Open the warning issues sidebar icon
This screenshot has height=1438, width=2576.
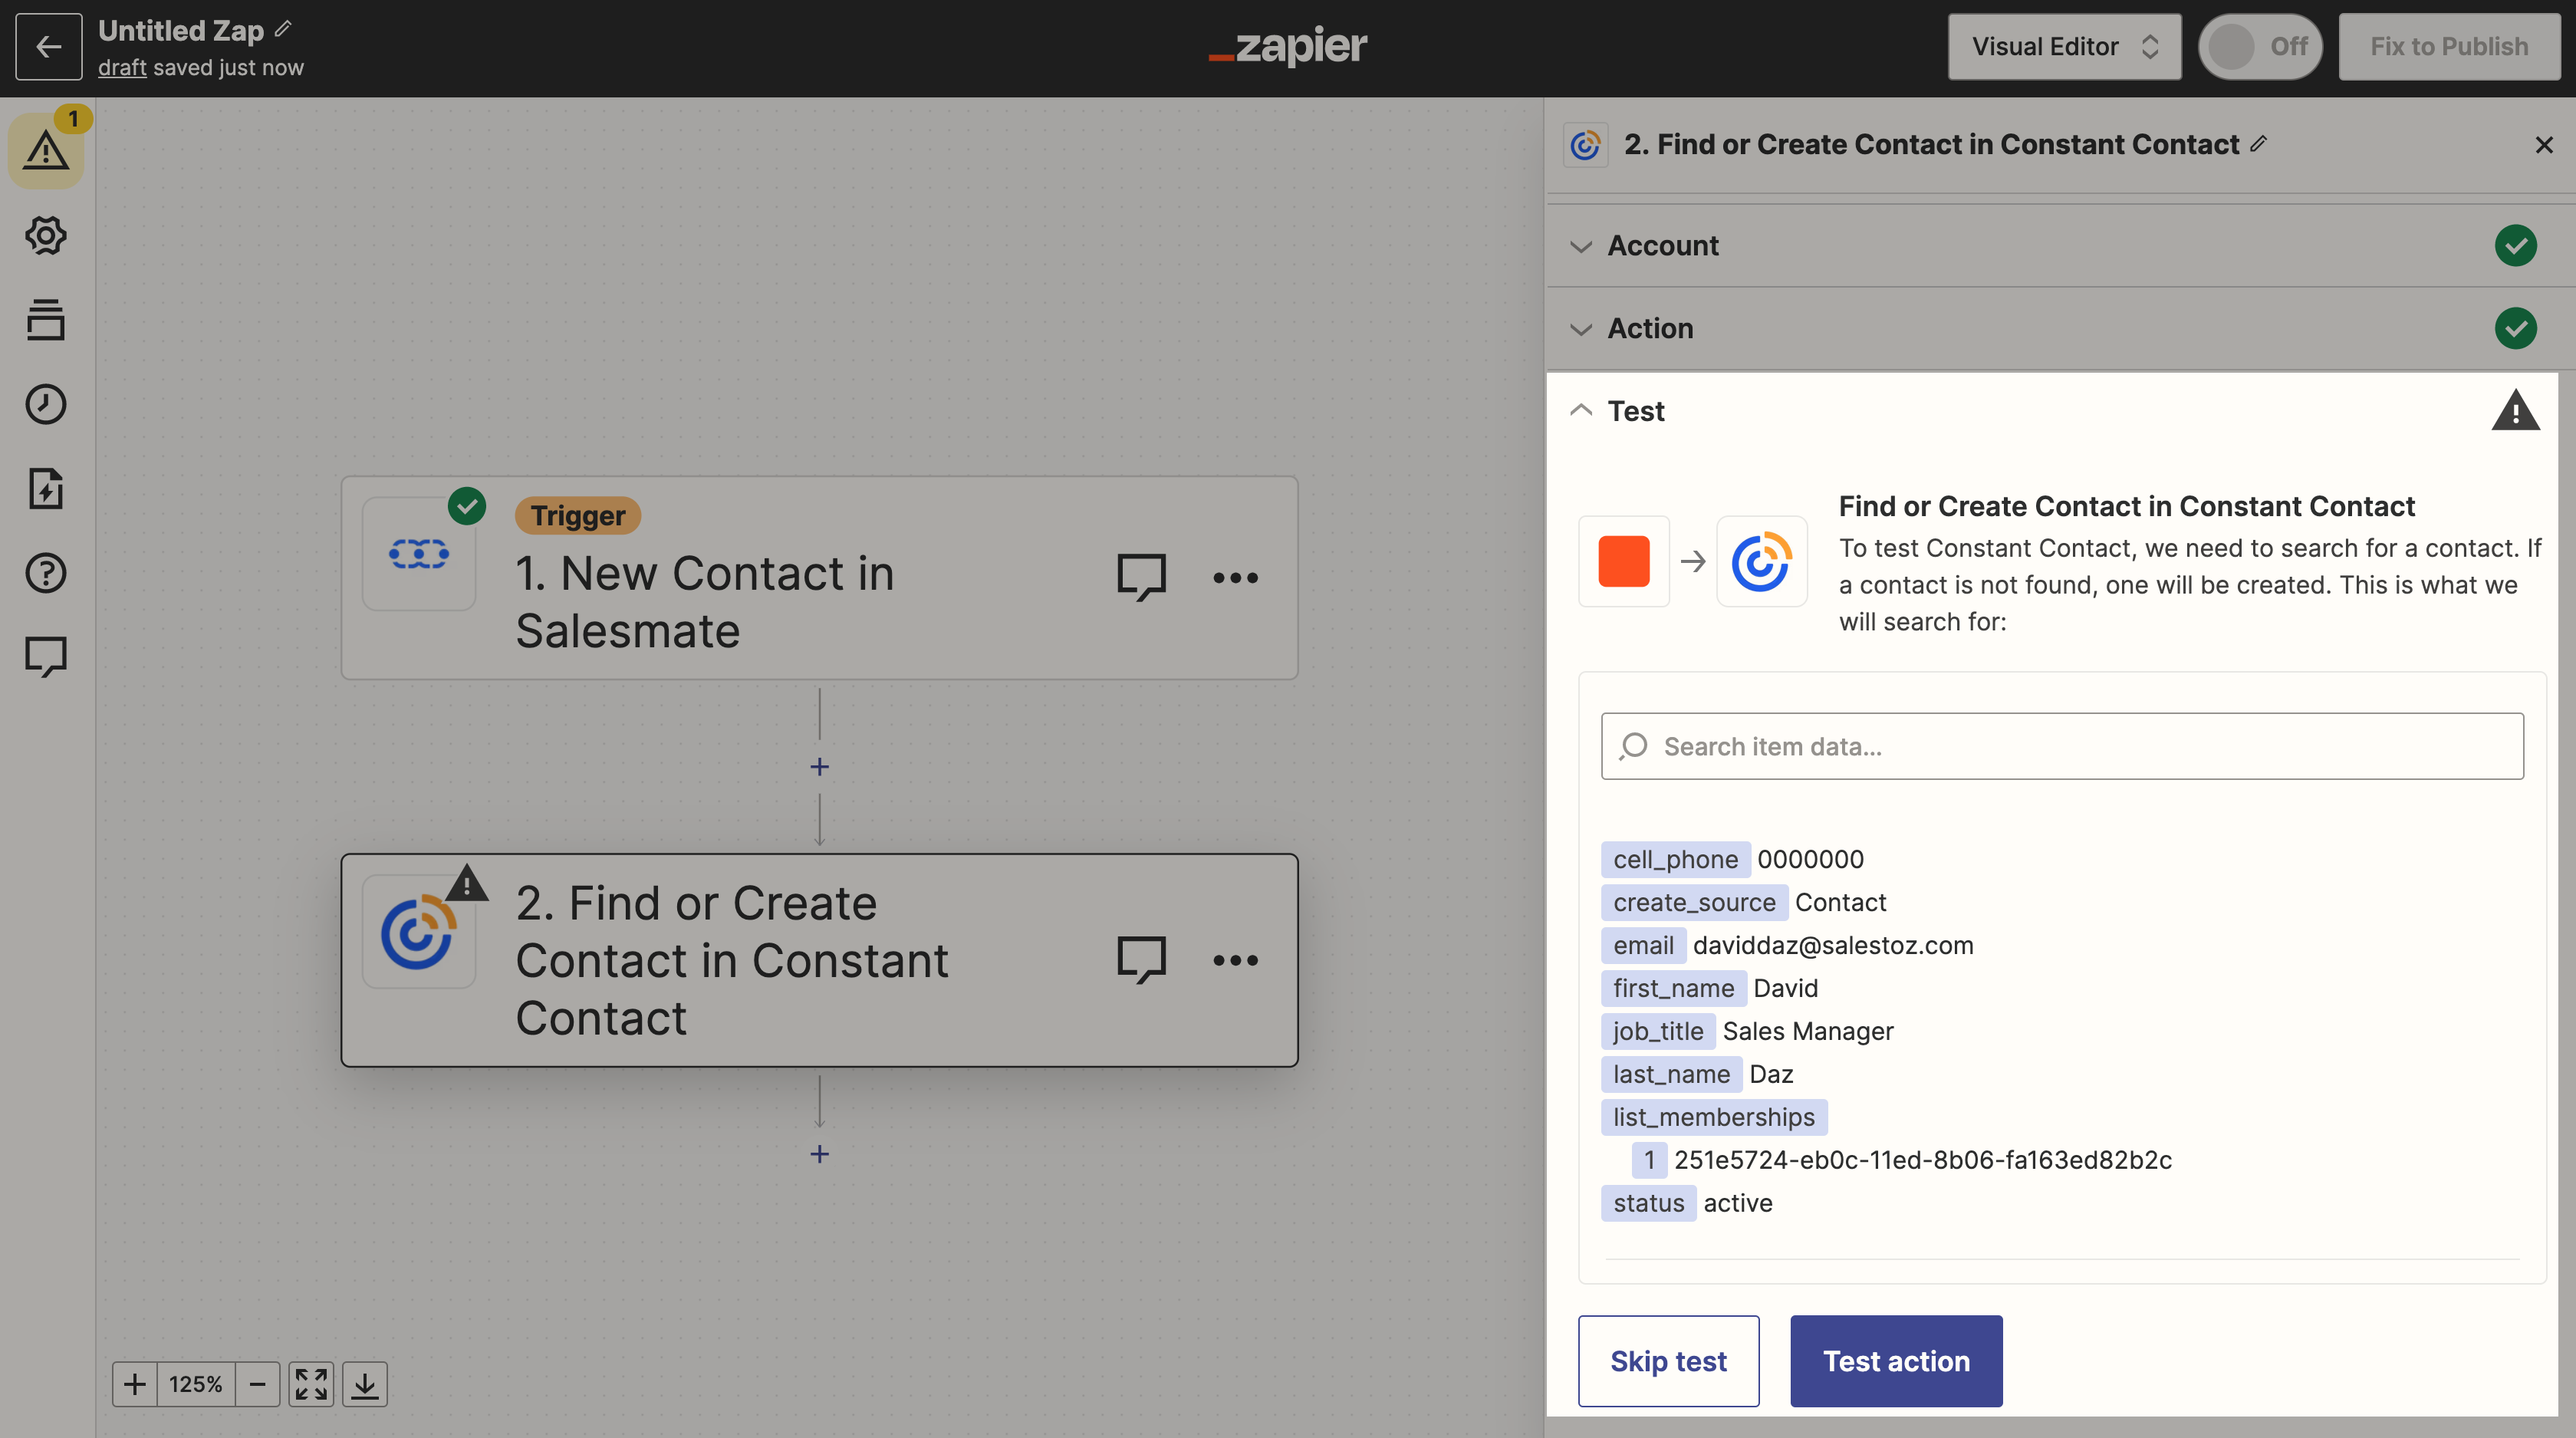pos(46,151)
